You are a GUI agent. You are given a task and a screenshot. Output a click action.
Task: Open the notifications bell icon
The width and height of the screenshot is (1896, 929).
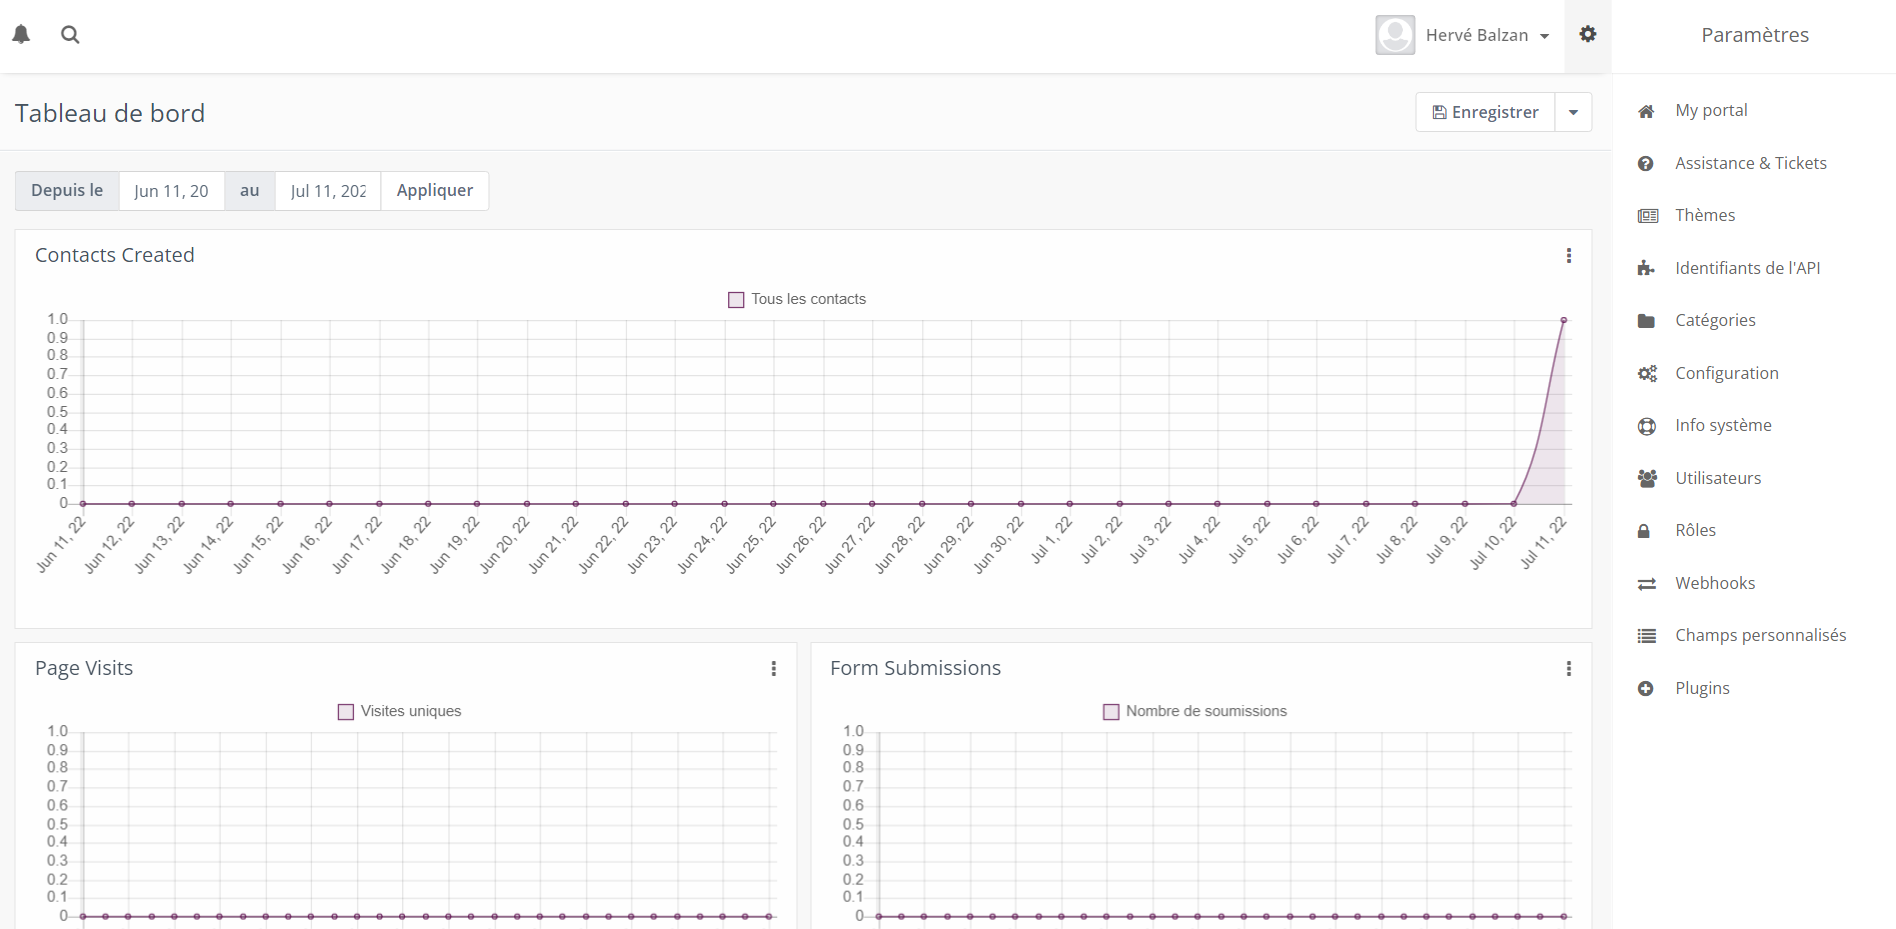[21, 35]
